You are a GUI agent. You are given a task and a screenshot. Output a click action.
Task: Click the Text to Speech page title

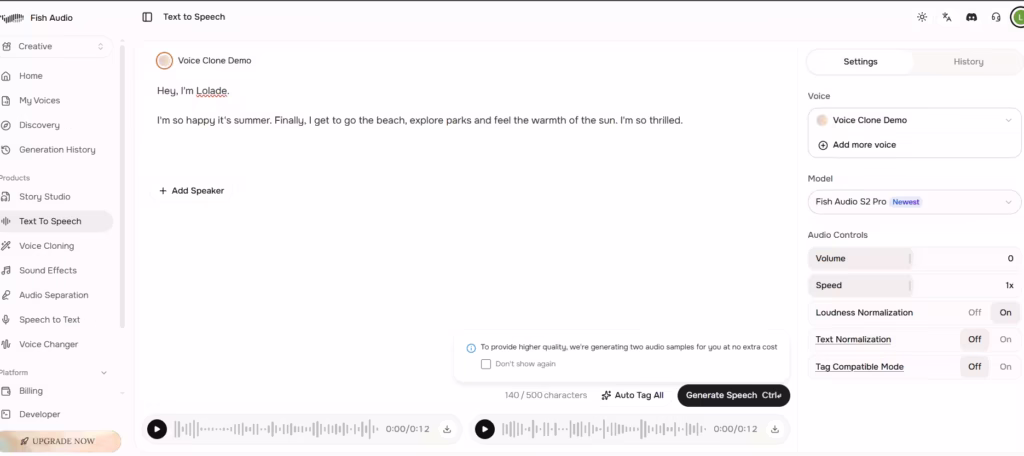click(x=194, y=17)
